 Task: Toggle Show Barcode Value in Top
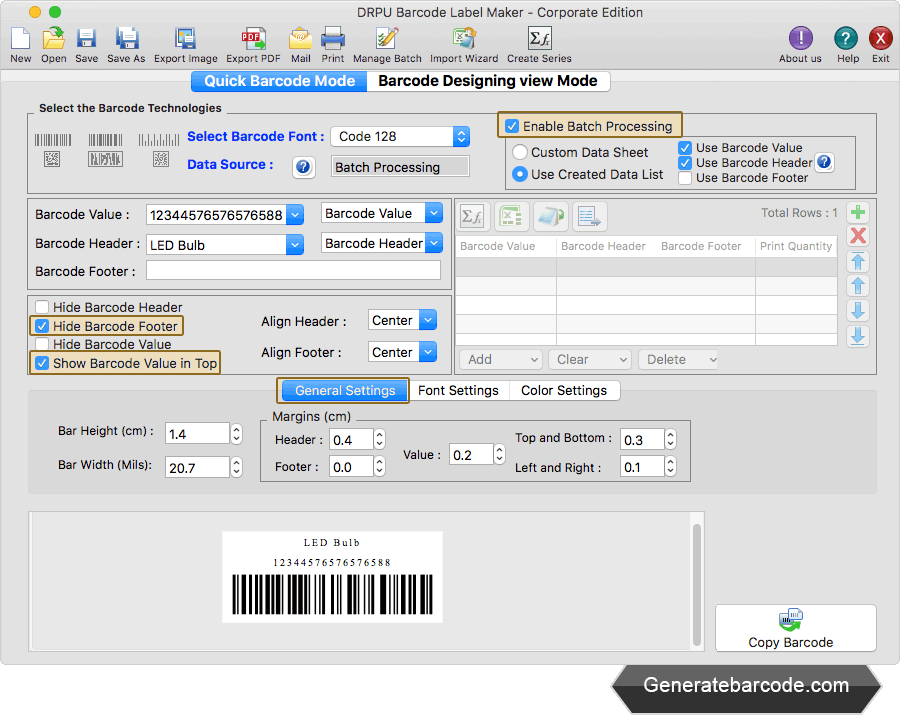click(x=42, y=363)
